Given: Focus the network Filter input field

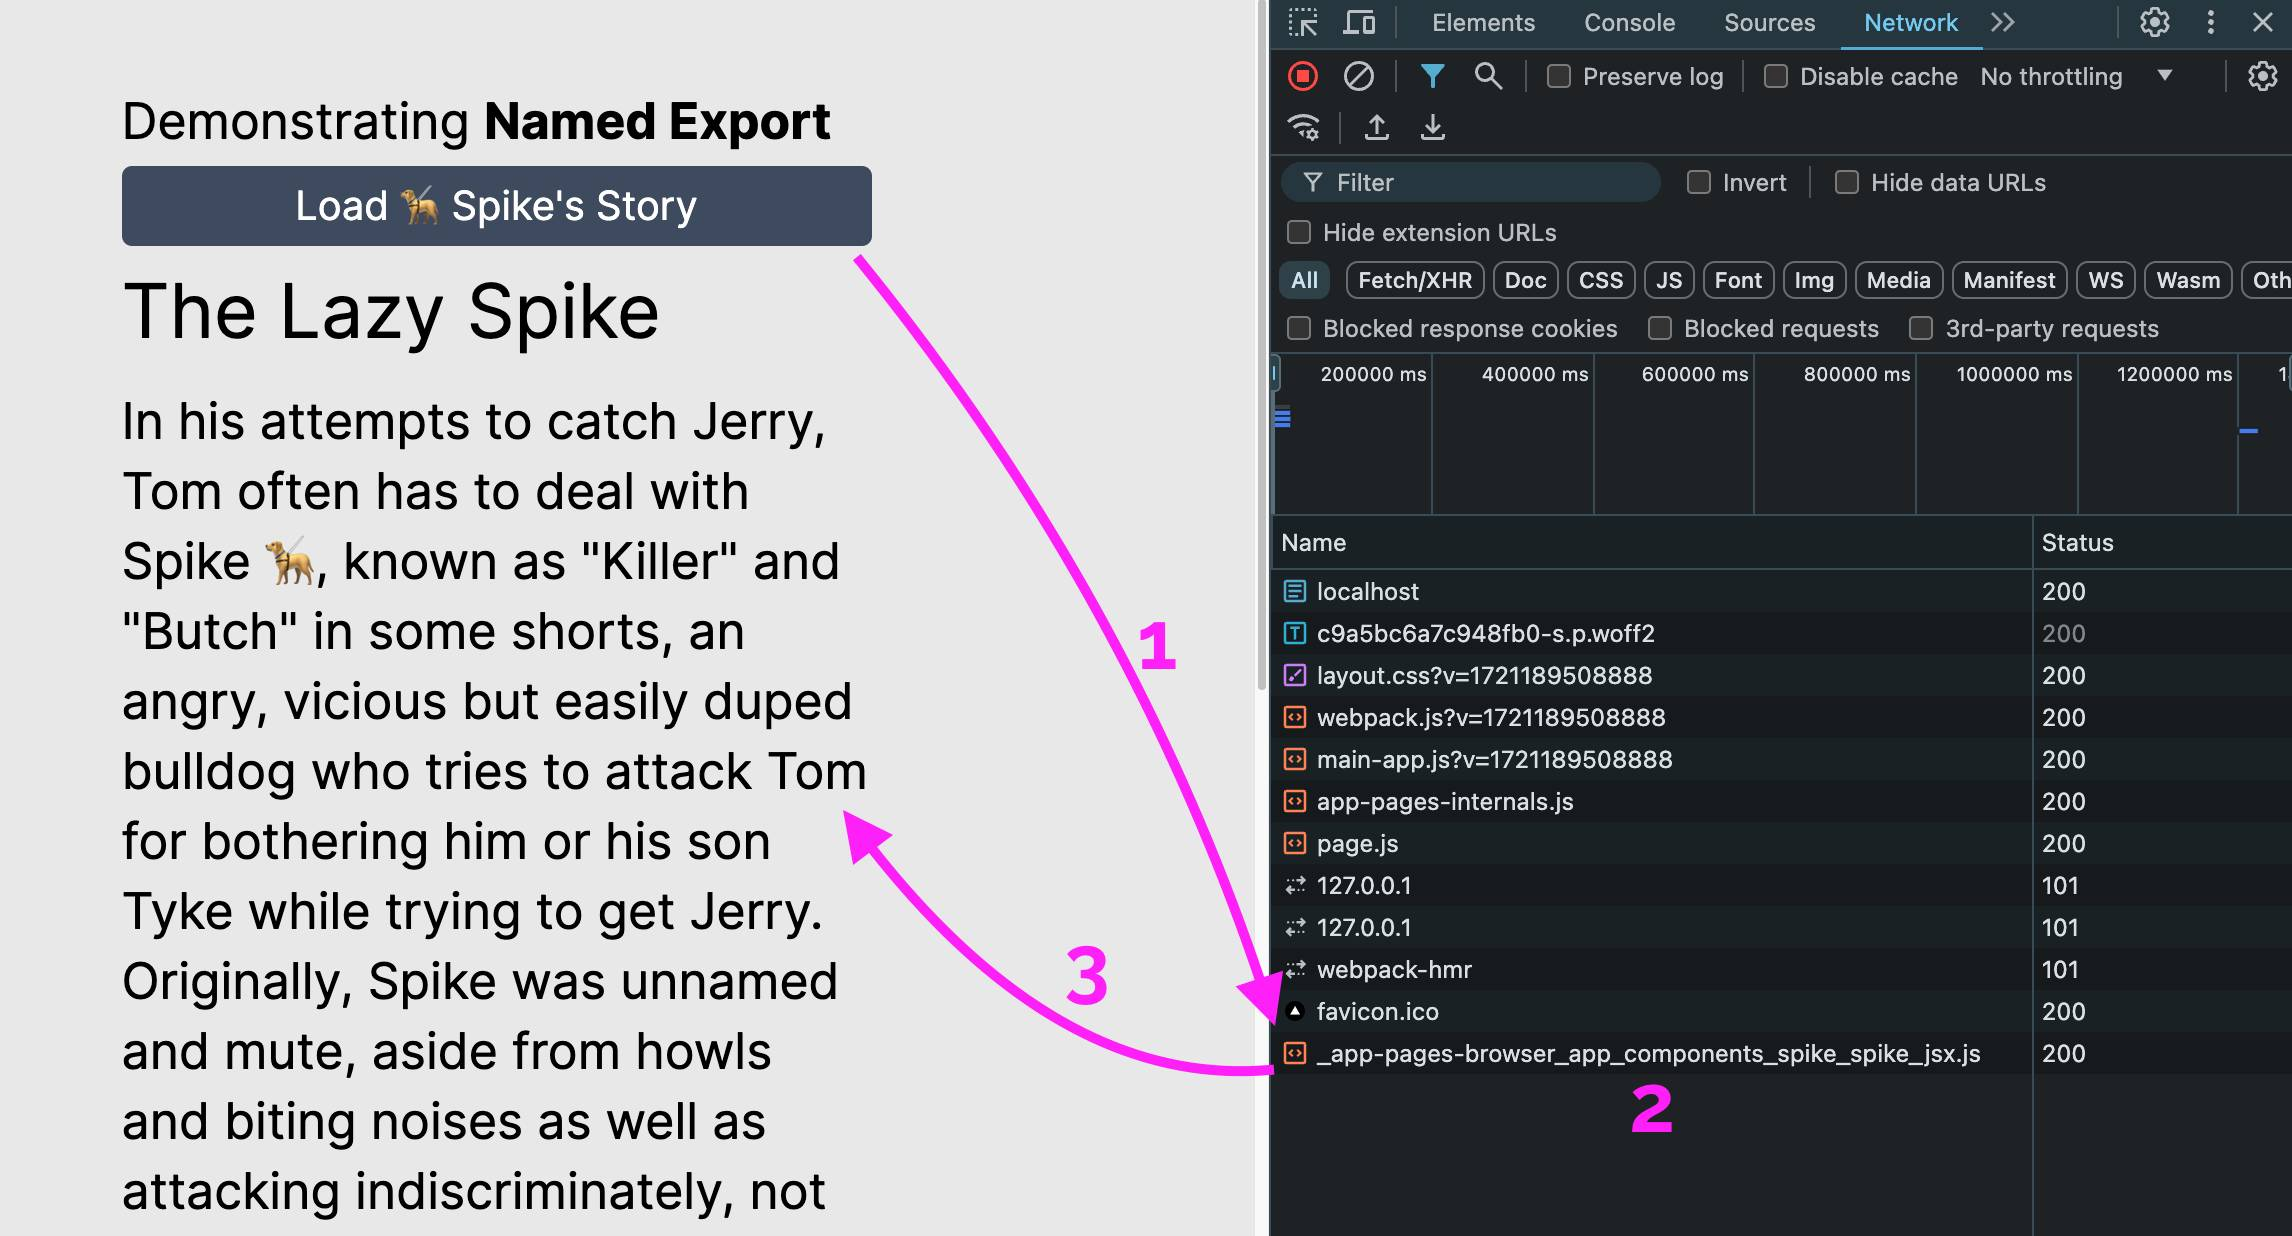Looking at the screenshot, I should (x=1471, y=182).
